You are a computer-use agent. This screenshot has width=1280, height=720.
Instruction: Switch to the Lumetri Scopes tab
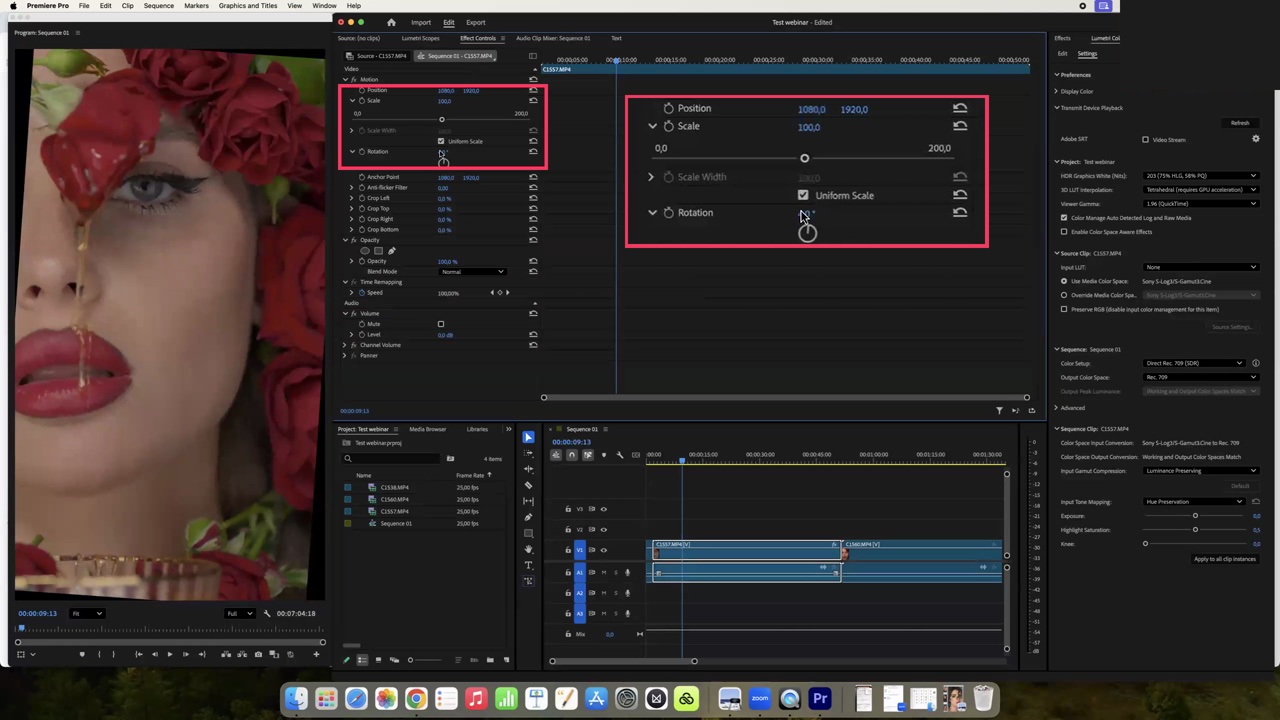point(420,38)
